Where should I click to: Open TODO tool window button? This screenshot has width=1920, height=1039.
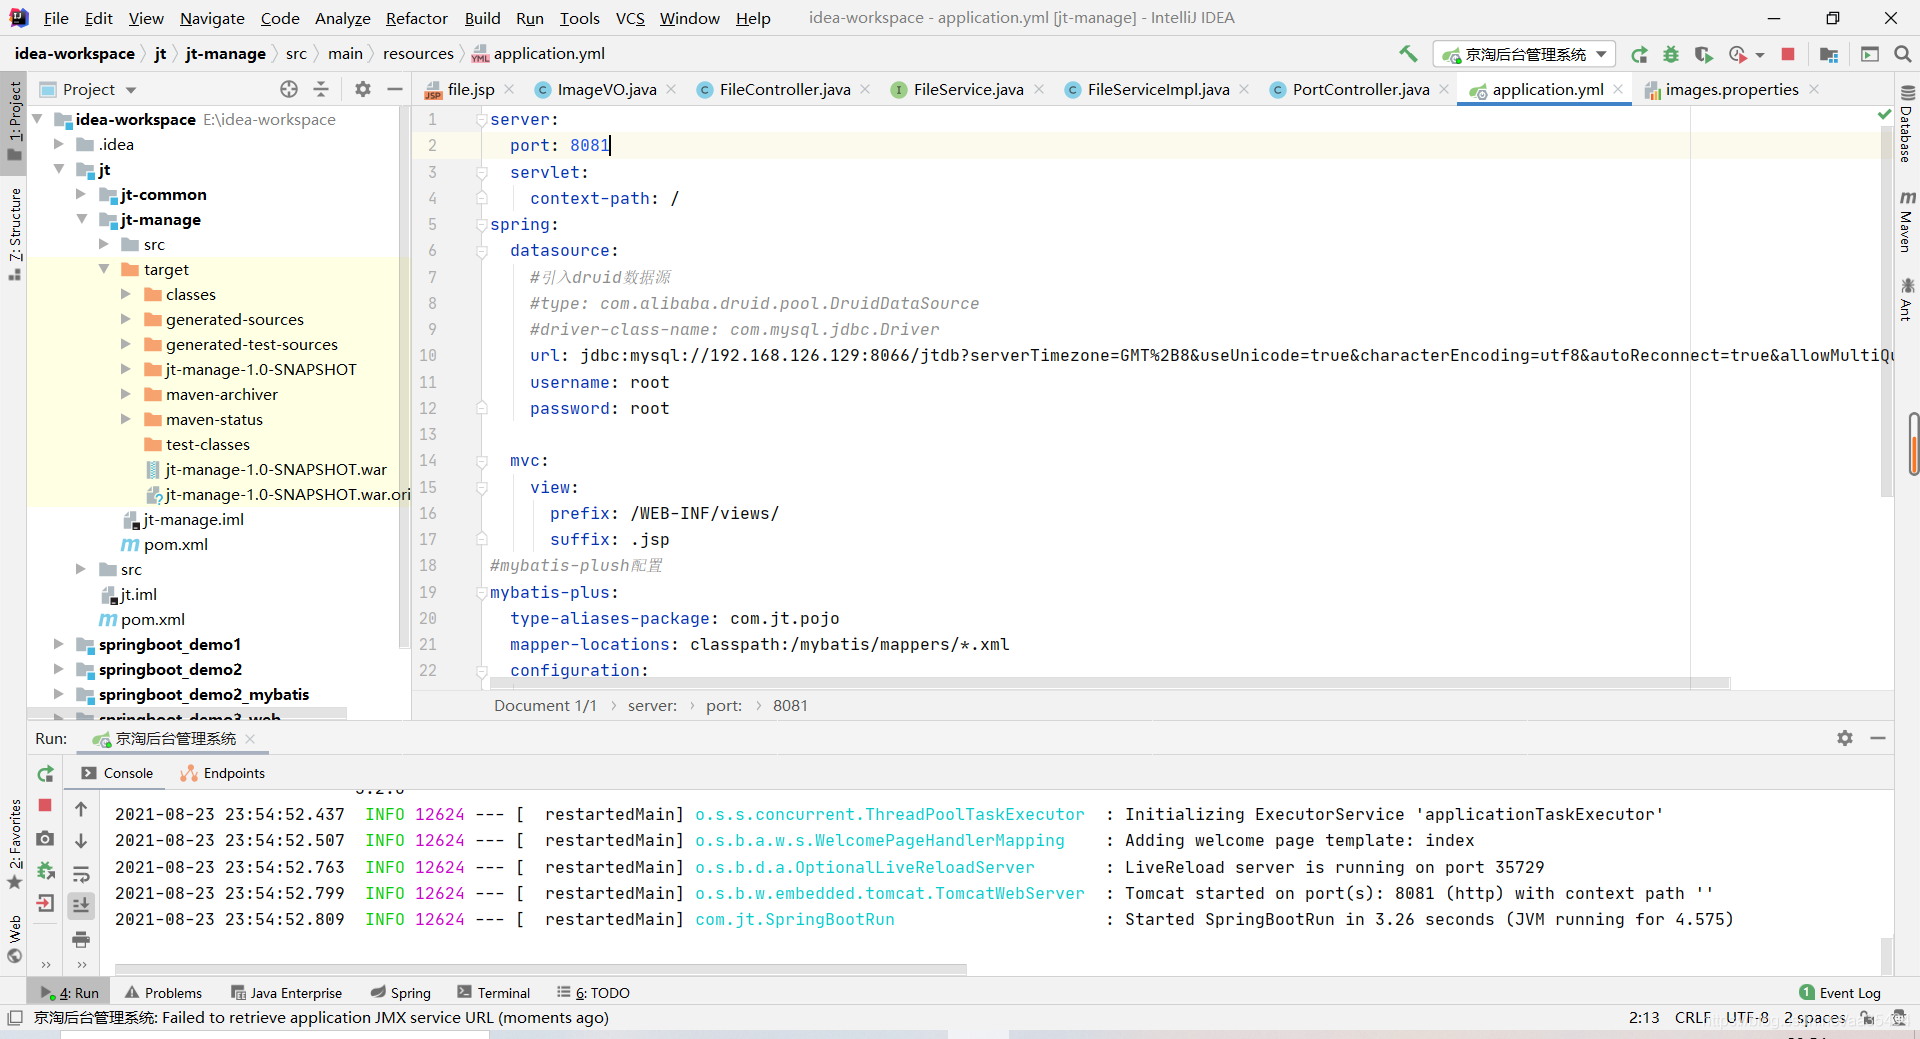(x=593, y=993)
